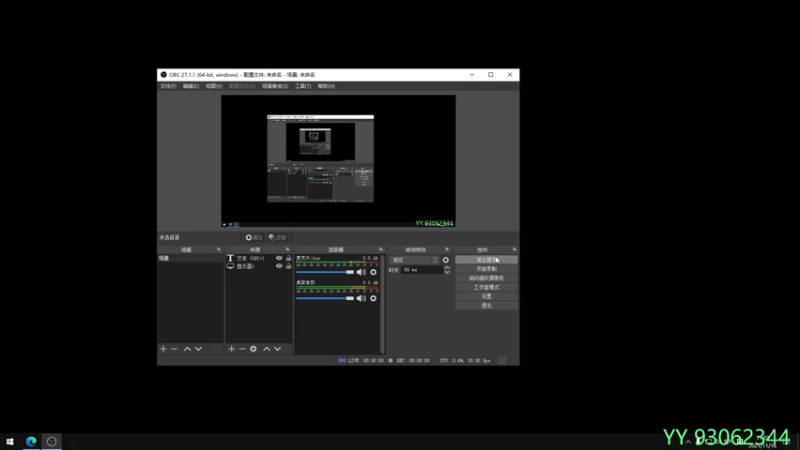Move source down in Sources panel
The image size is (800, 450).
(278, 349)
